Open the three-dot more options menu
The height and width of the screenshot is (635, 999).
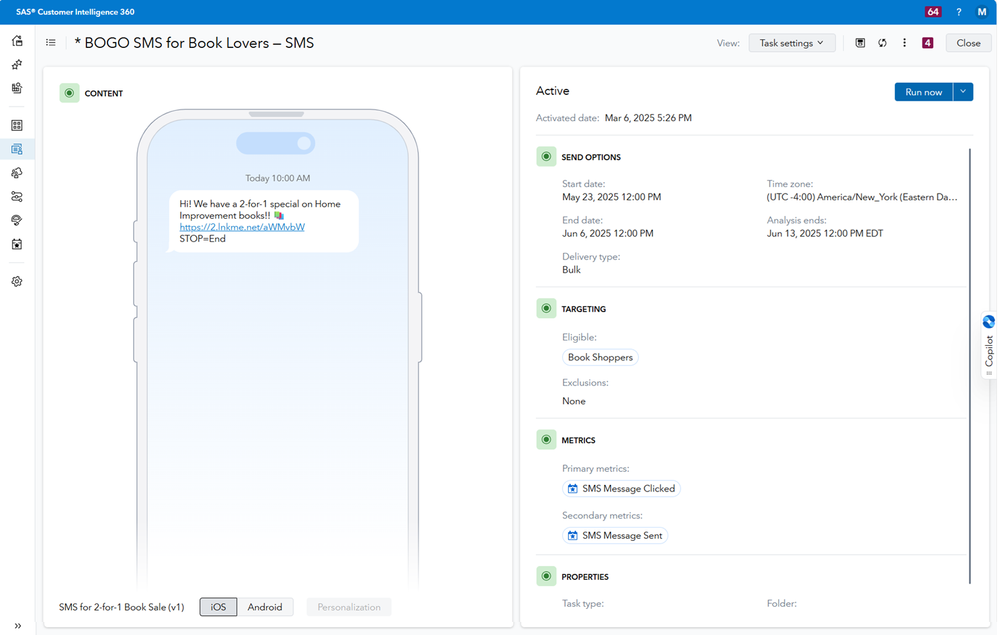click(x=904, y=43)
